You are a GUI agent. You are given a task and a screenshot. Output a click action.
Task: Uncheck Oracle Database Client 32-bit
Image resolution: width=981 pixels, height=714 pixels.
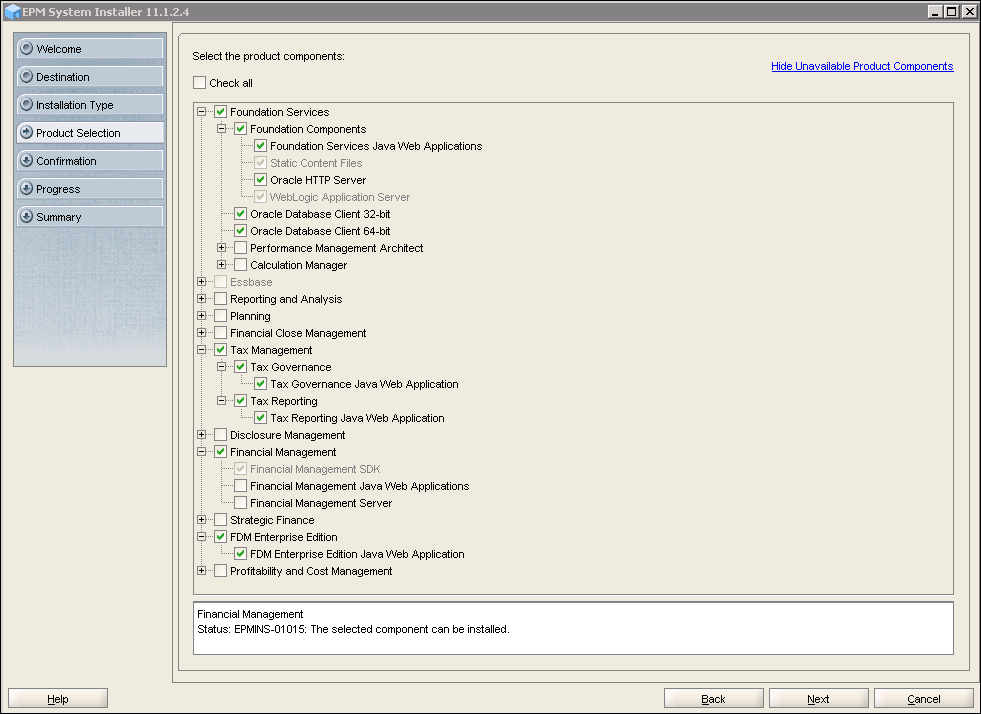240,213
